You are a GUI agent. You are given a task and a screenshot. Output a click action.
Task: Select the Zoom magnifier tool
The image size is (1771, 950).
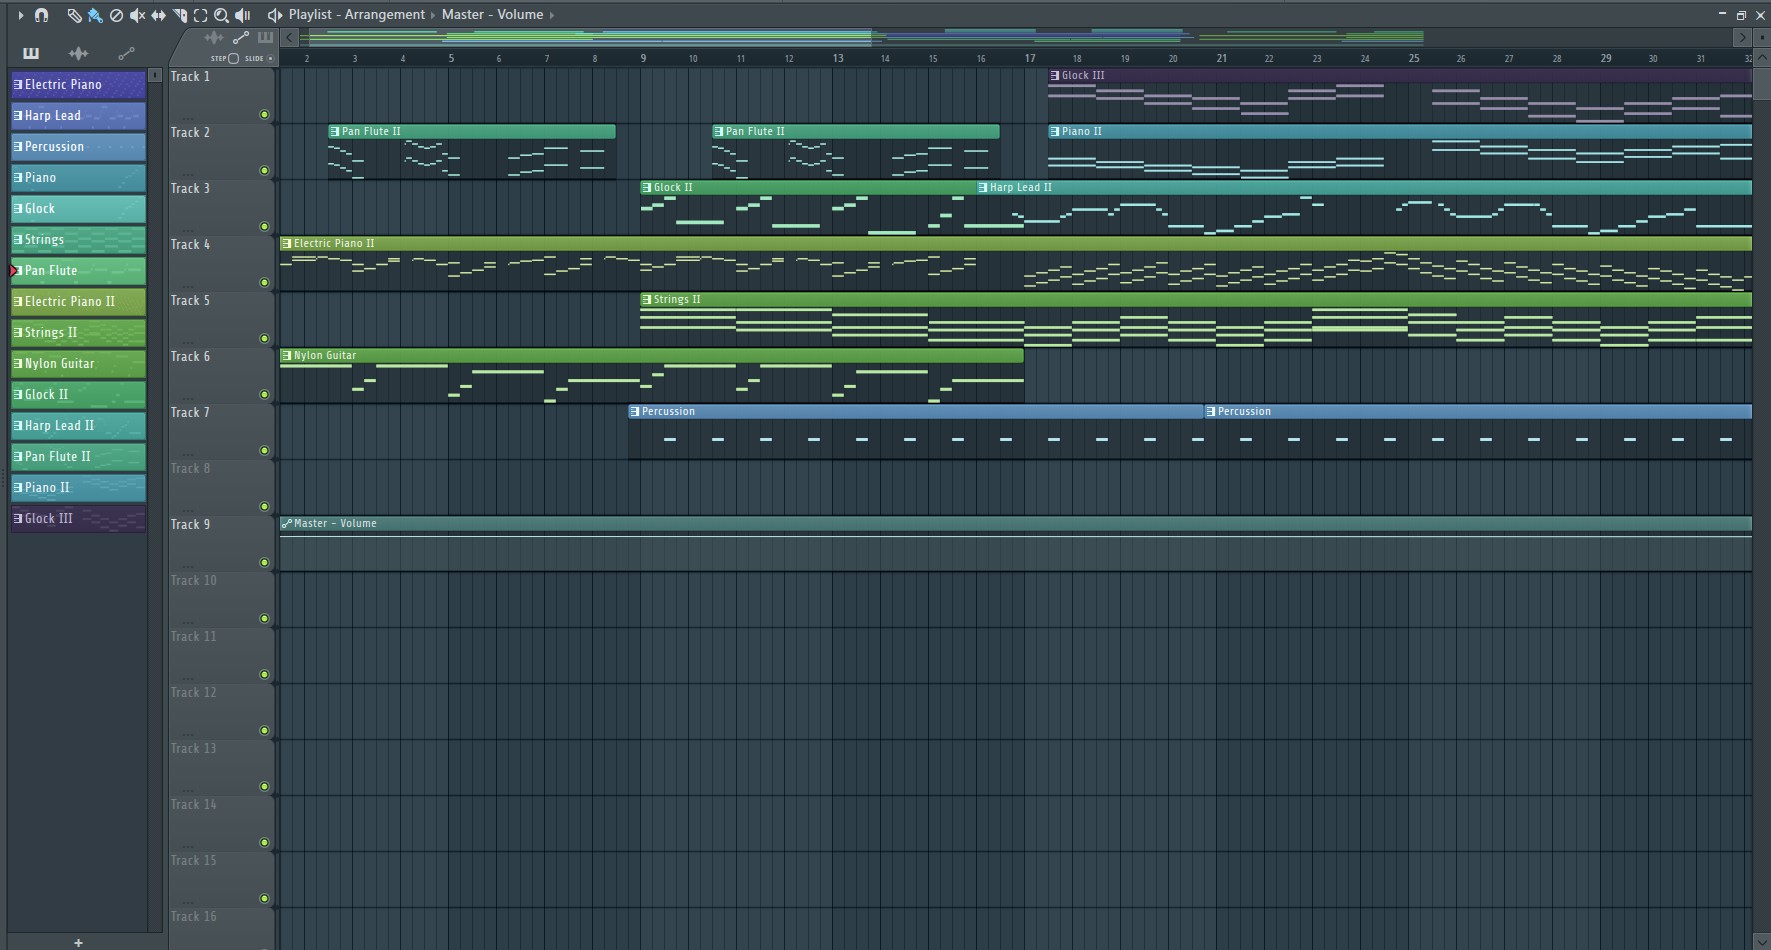pyautogui.click(x=221, y=15)
